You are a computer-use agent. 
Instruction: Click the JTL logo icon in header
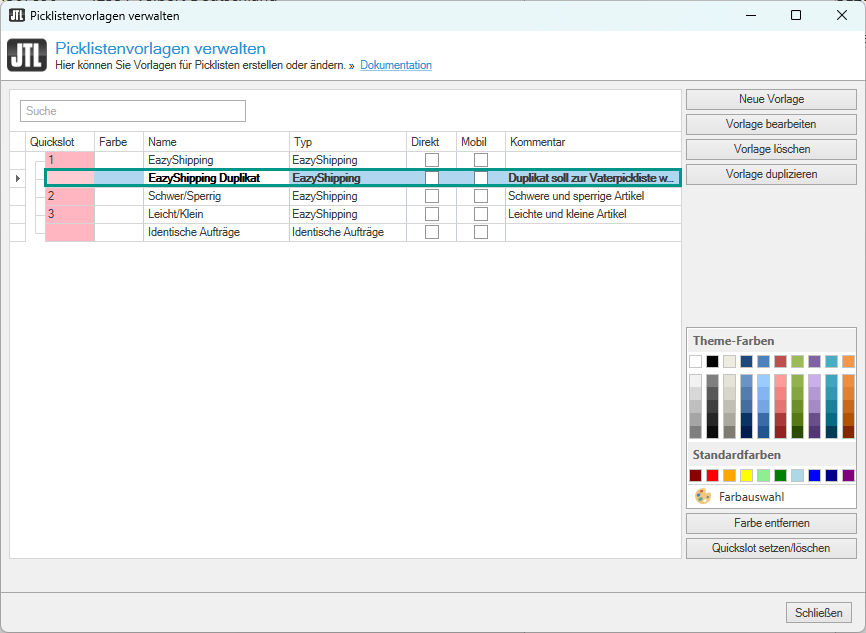pos(26,55)
